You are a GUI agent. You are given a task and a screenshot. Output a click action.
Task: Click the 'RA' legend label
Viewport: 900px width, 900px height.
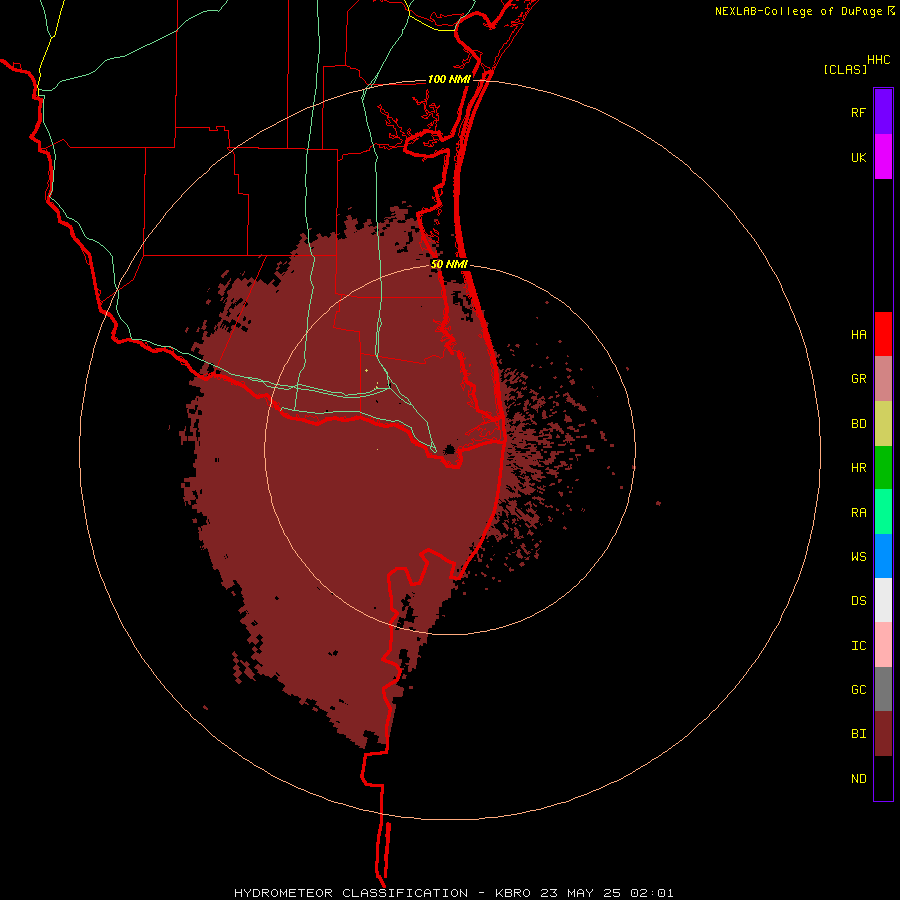[x=858, y=512]
